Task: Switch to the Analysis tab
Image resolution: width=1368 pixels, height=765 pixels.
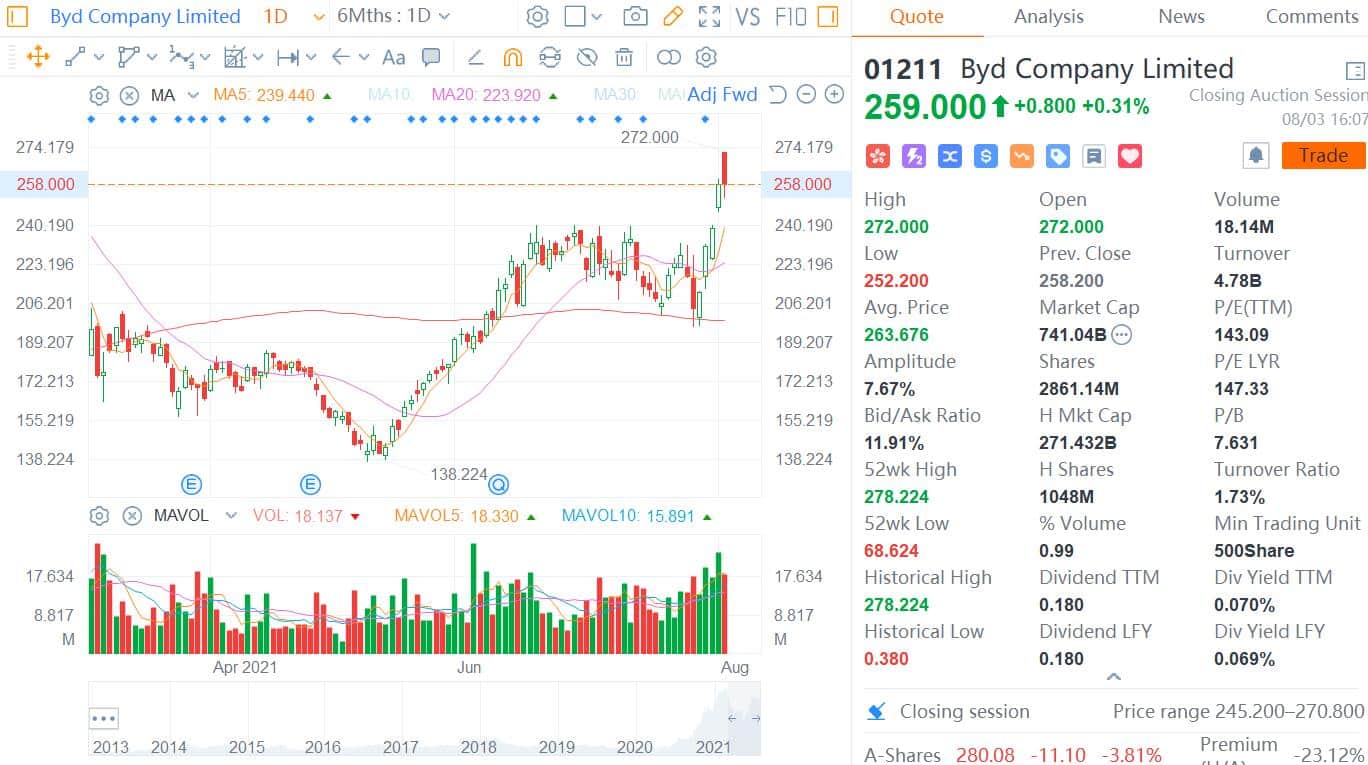Action: (x=1048, y=16)
